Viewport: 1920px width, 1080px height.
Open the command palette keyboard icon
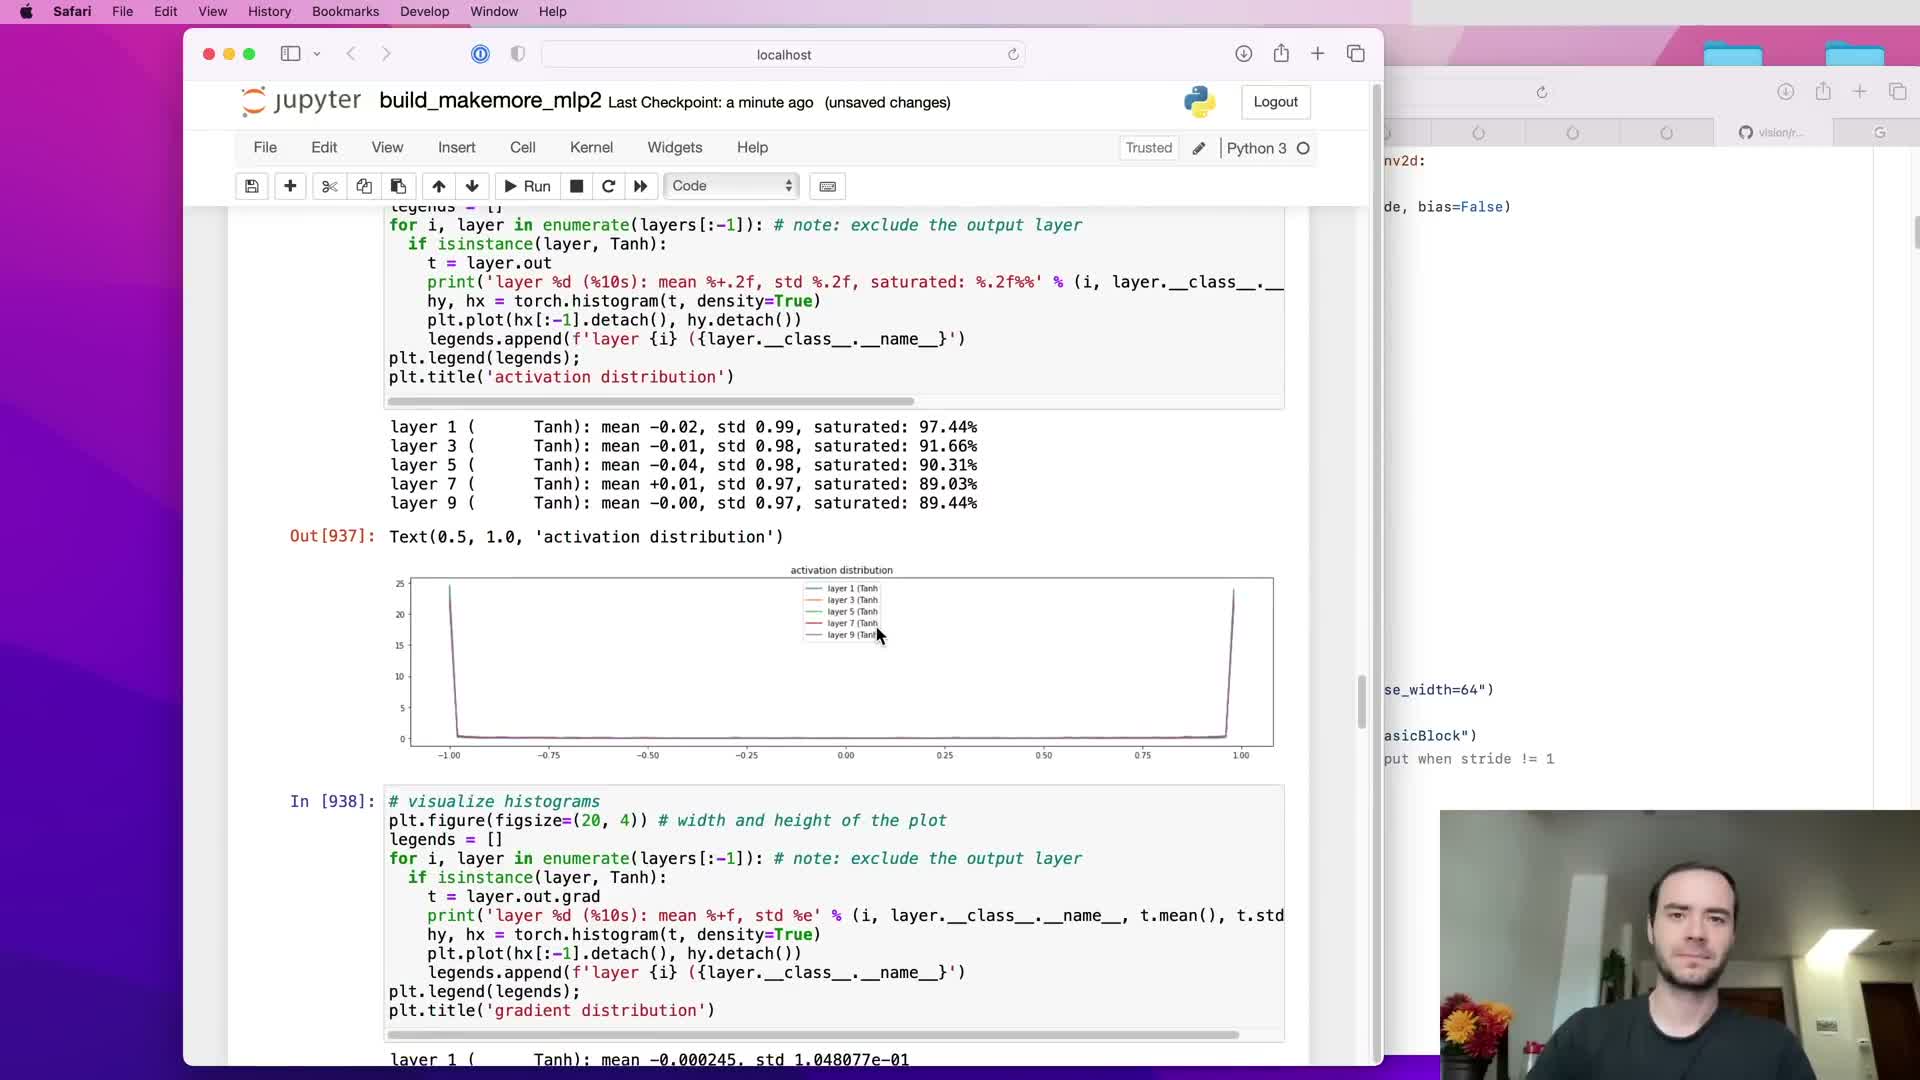point(827,186)
